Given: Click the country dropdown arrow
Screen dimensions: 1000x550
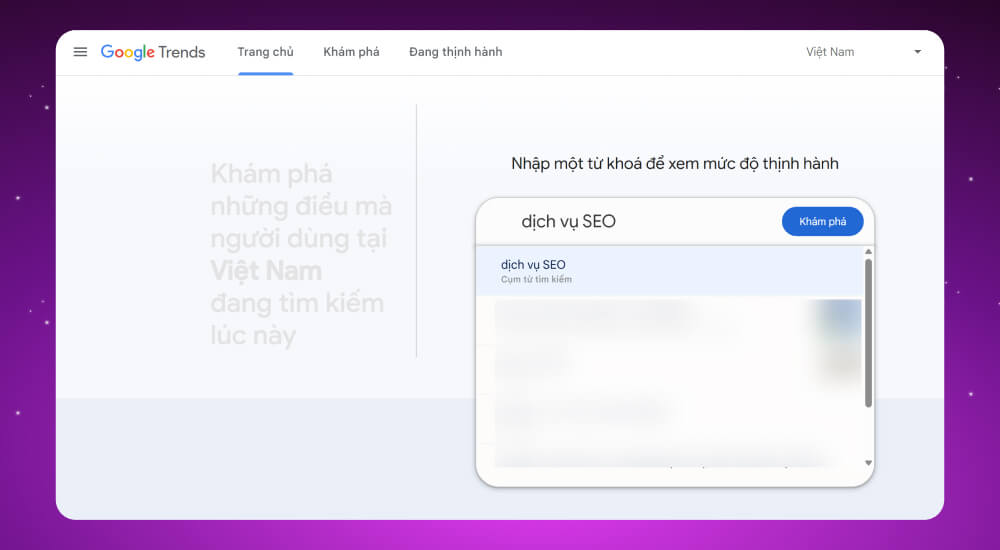Looking at the screenshot, I should tap(918, 52).
